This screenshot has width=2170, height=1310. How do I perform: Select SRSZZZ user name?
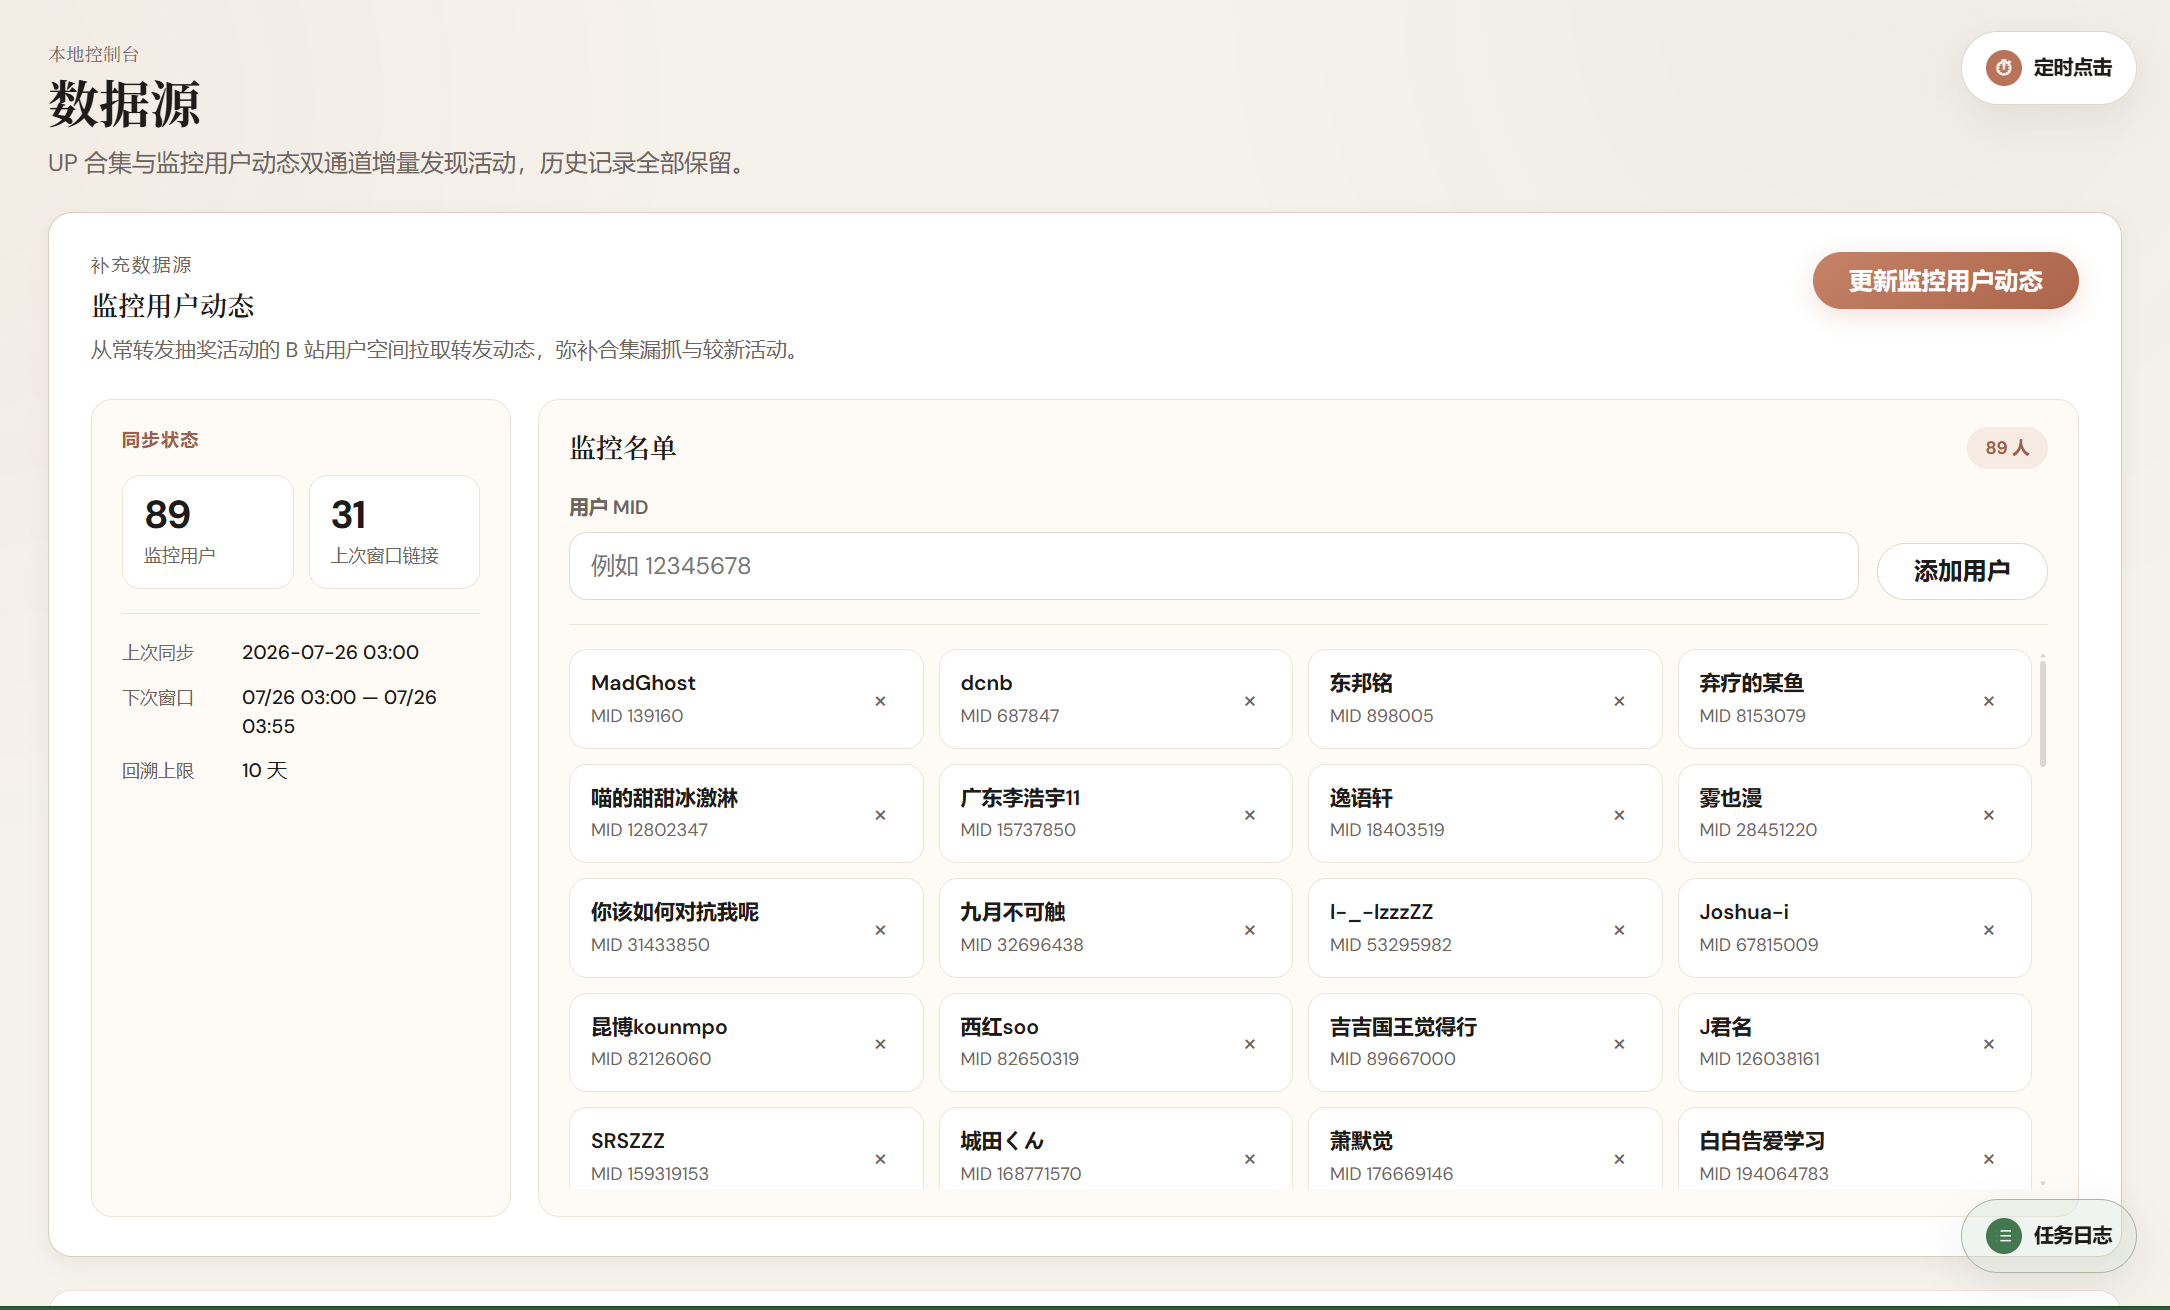point(627,1141)
